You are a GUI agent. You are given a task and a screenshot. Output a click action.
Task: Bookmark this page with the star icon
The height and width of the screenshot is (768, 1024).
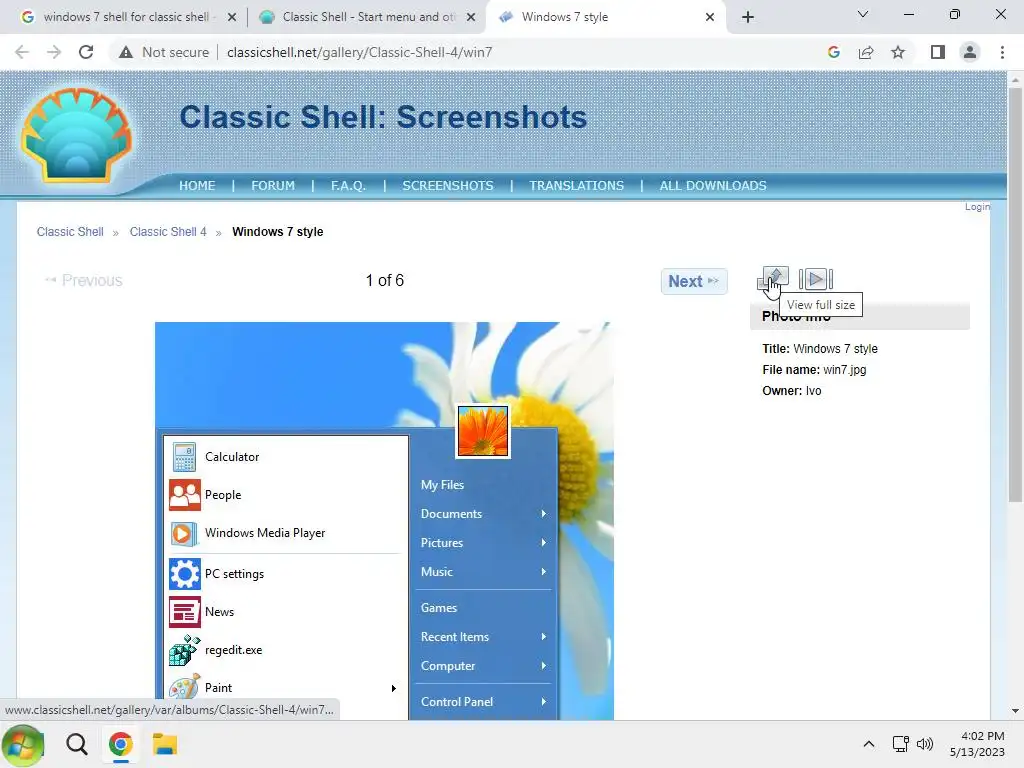coord(898,52)
